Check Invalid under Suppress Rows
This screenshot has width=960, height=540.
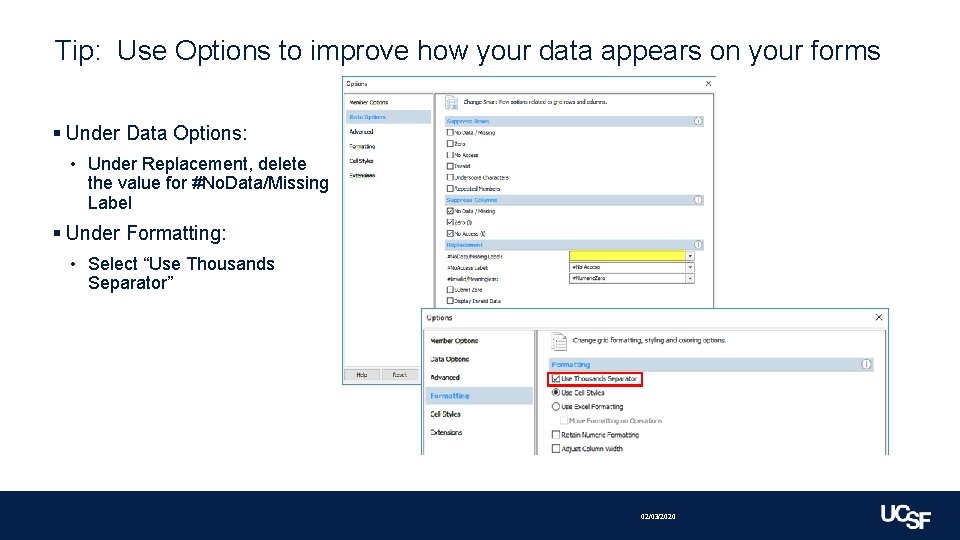click(450, 166)
